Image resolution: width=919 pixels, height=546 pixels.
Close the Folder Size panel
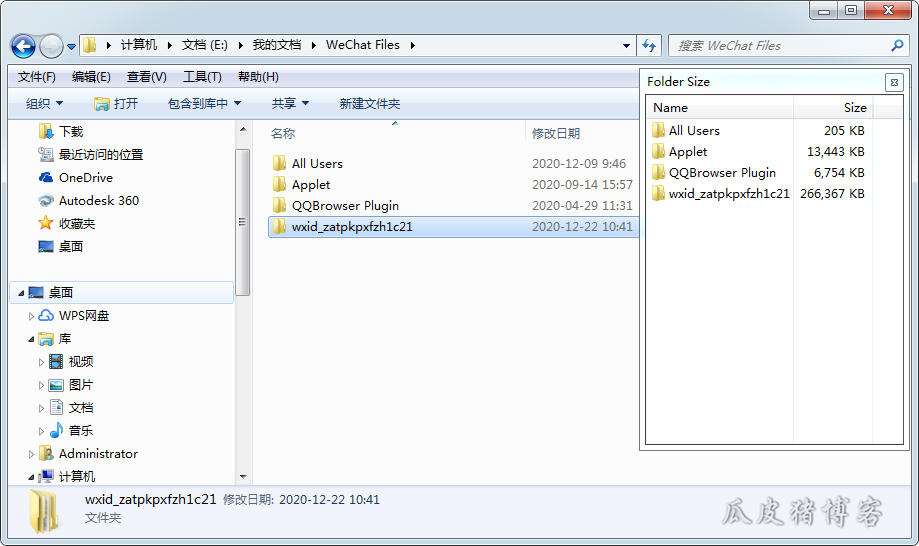pos(894,83)
